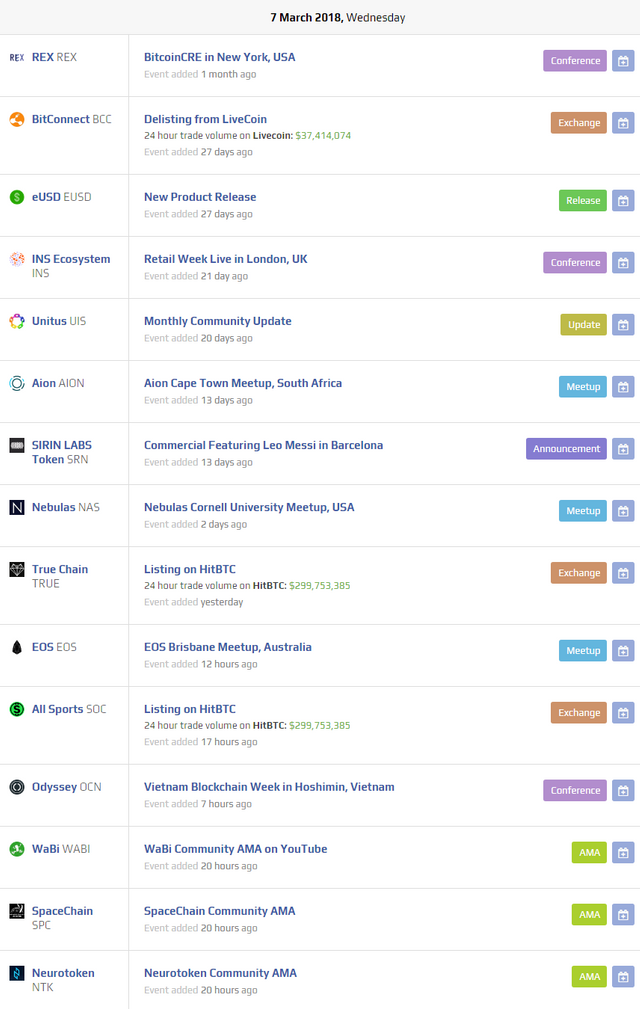Click the Odyssey circular logo
Screen dimensions: 640x1009
click(17, 787)
